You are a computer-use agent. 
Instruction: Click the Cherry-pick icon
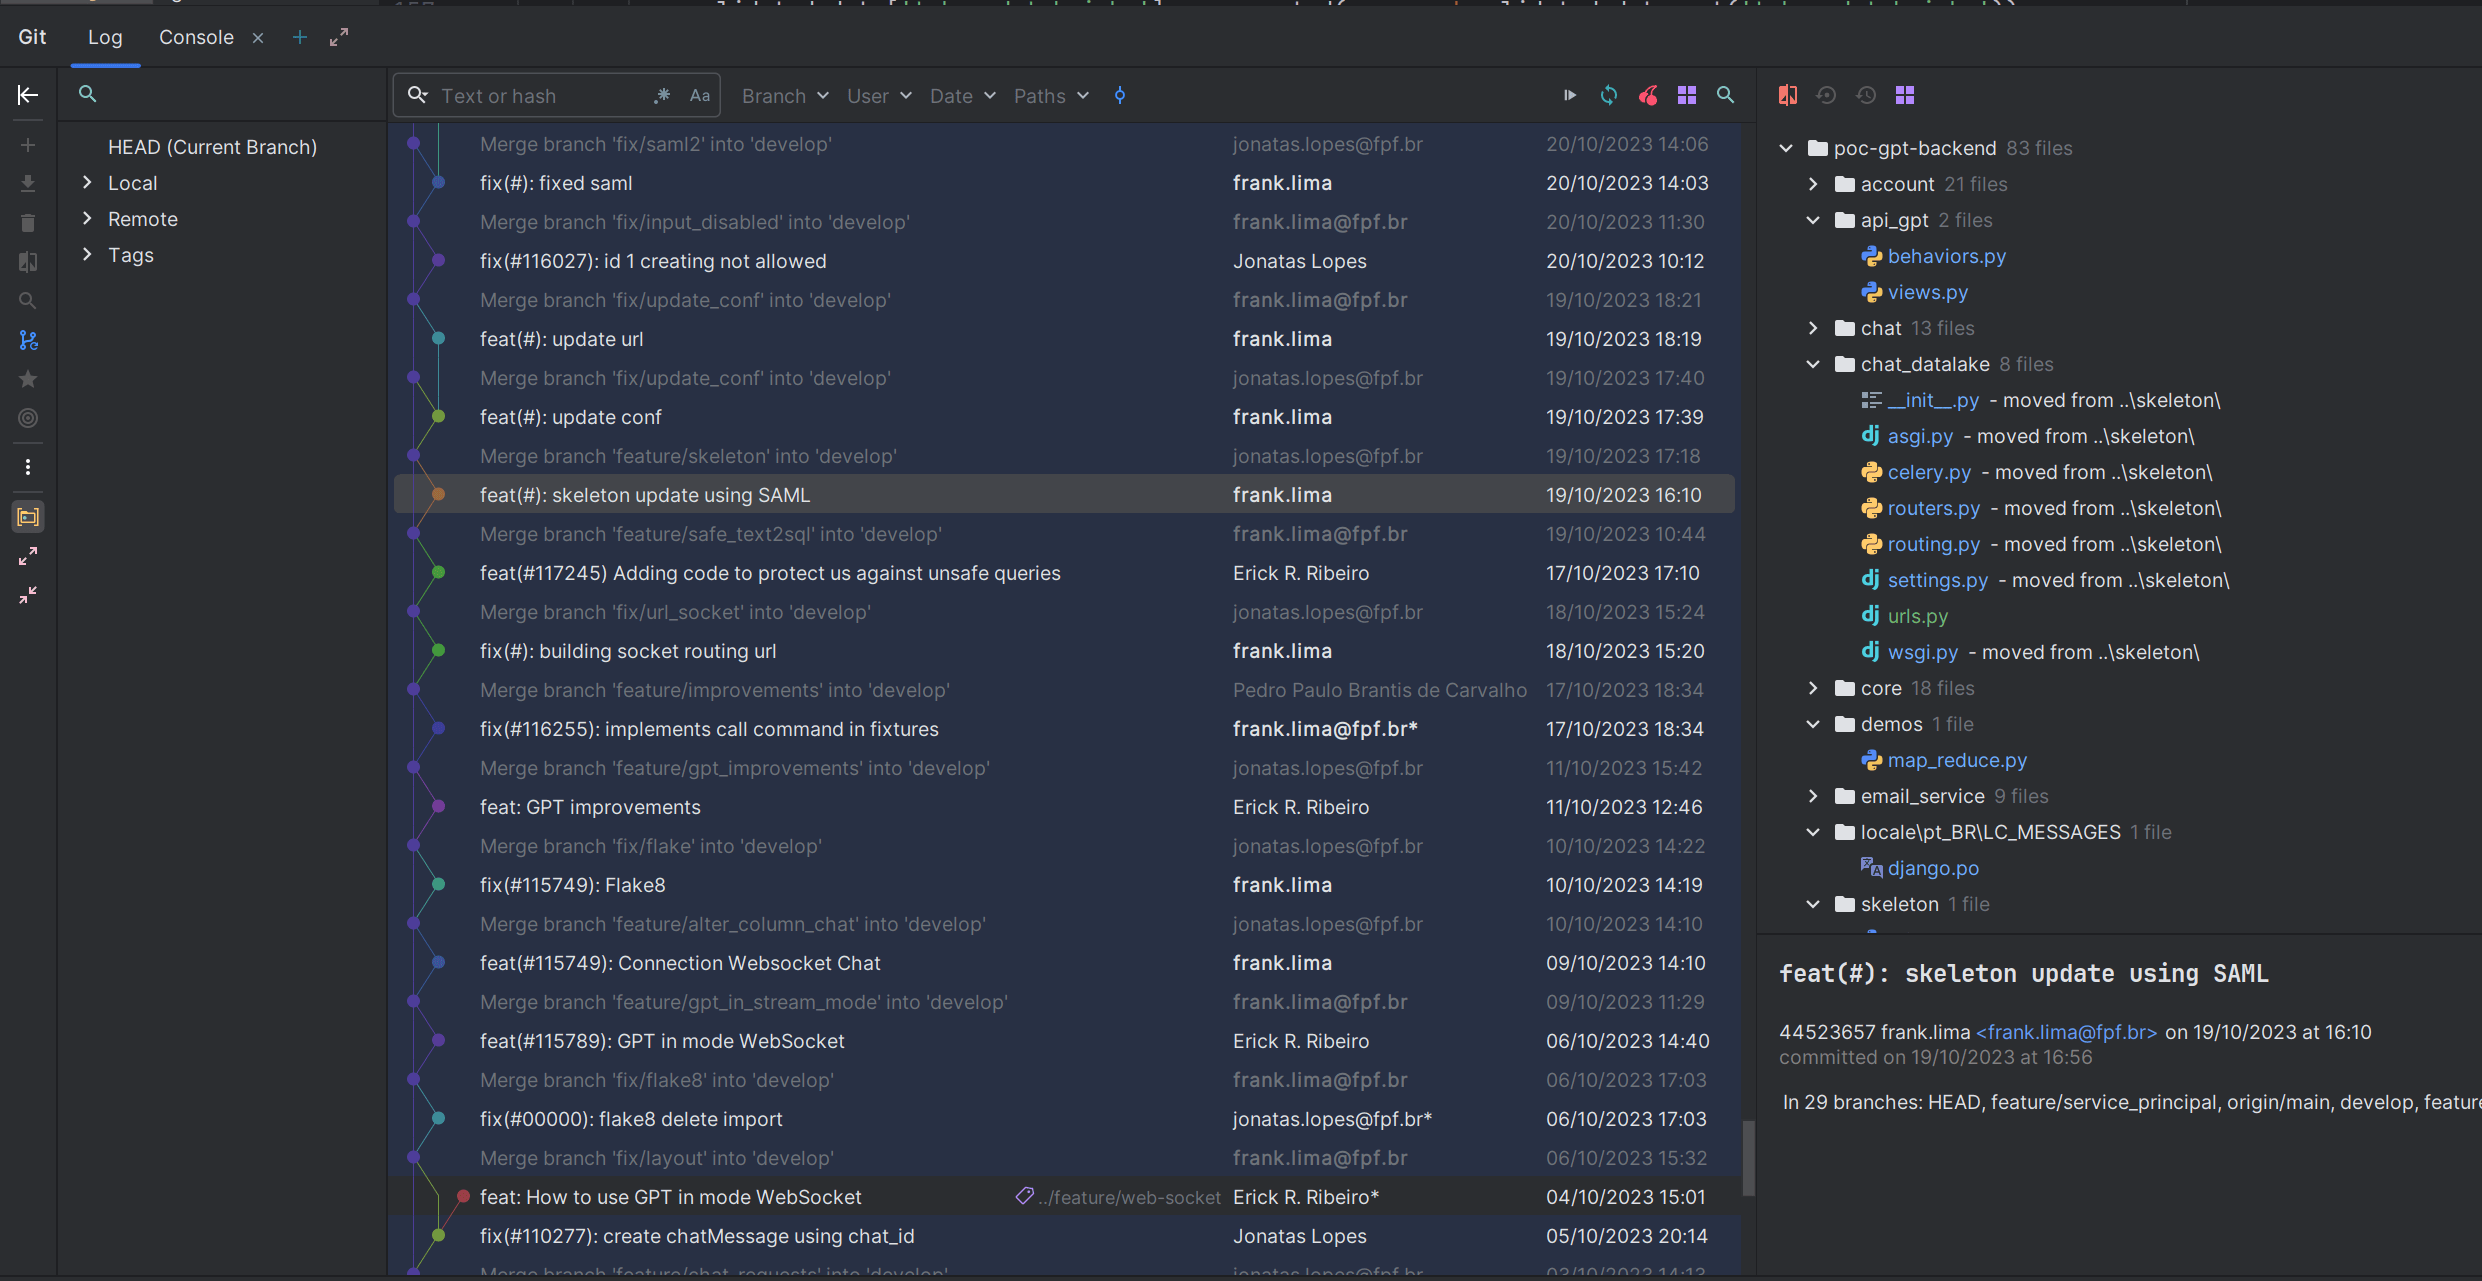click(1648, 95)
